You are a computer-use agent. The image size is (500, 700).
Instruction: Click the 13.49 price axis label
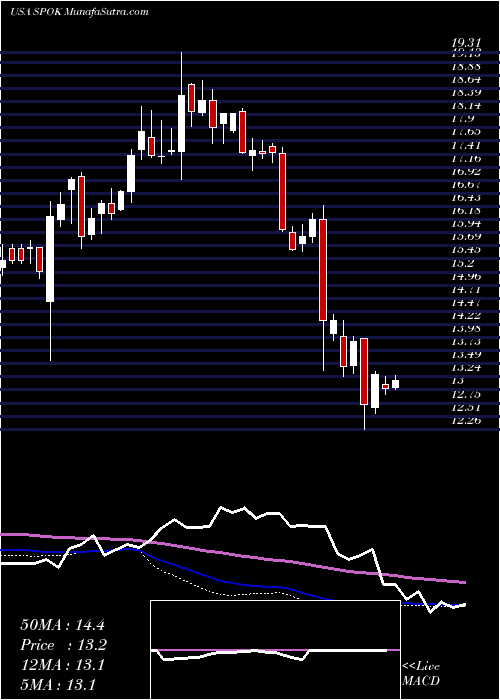466,354
